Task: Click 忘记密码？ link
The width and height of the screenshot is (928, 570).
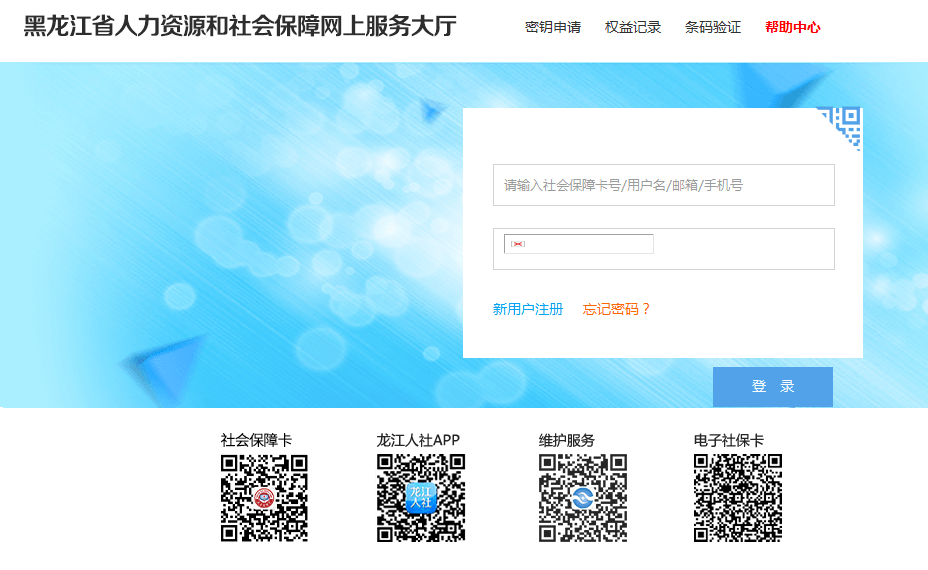Action: click(616, 309)
